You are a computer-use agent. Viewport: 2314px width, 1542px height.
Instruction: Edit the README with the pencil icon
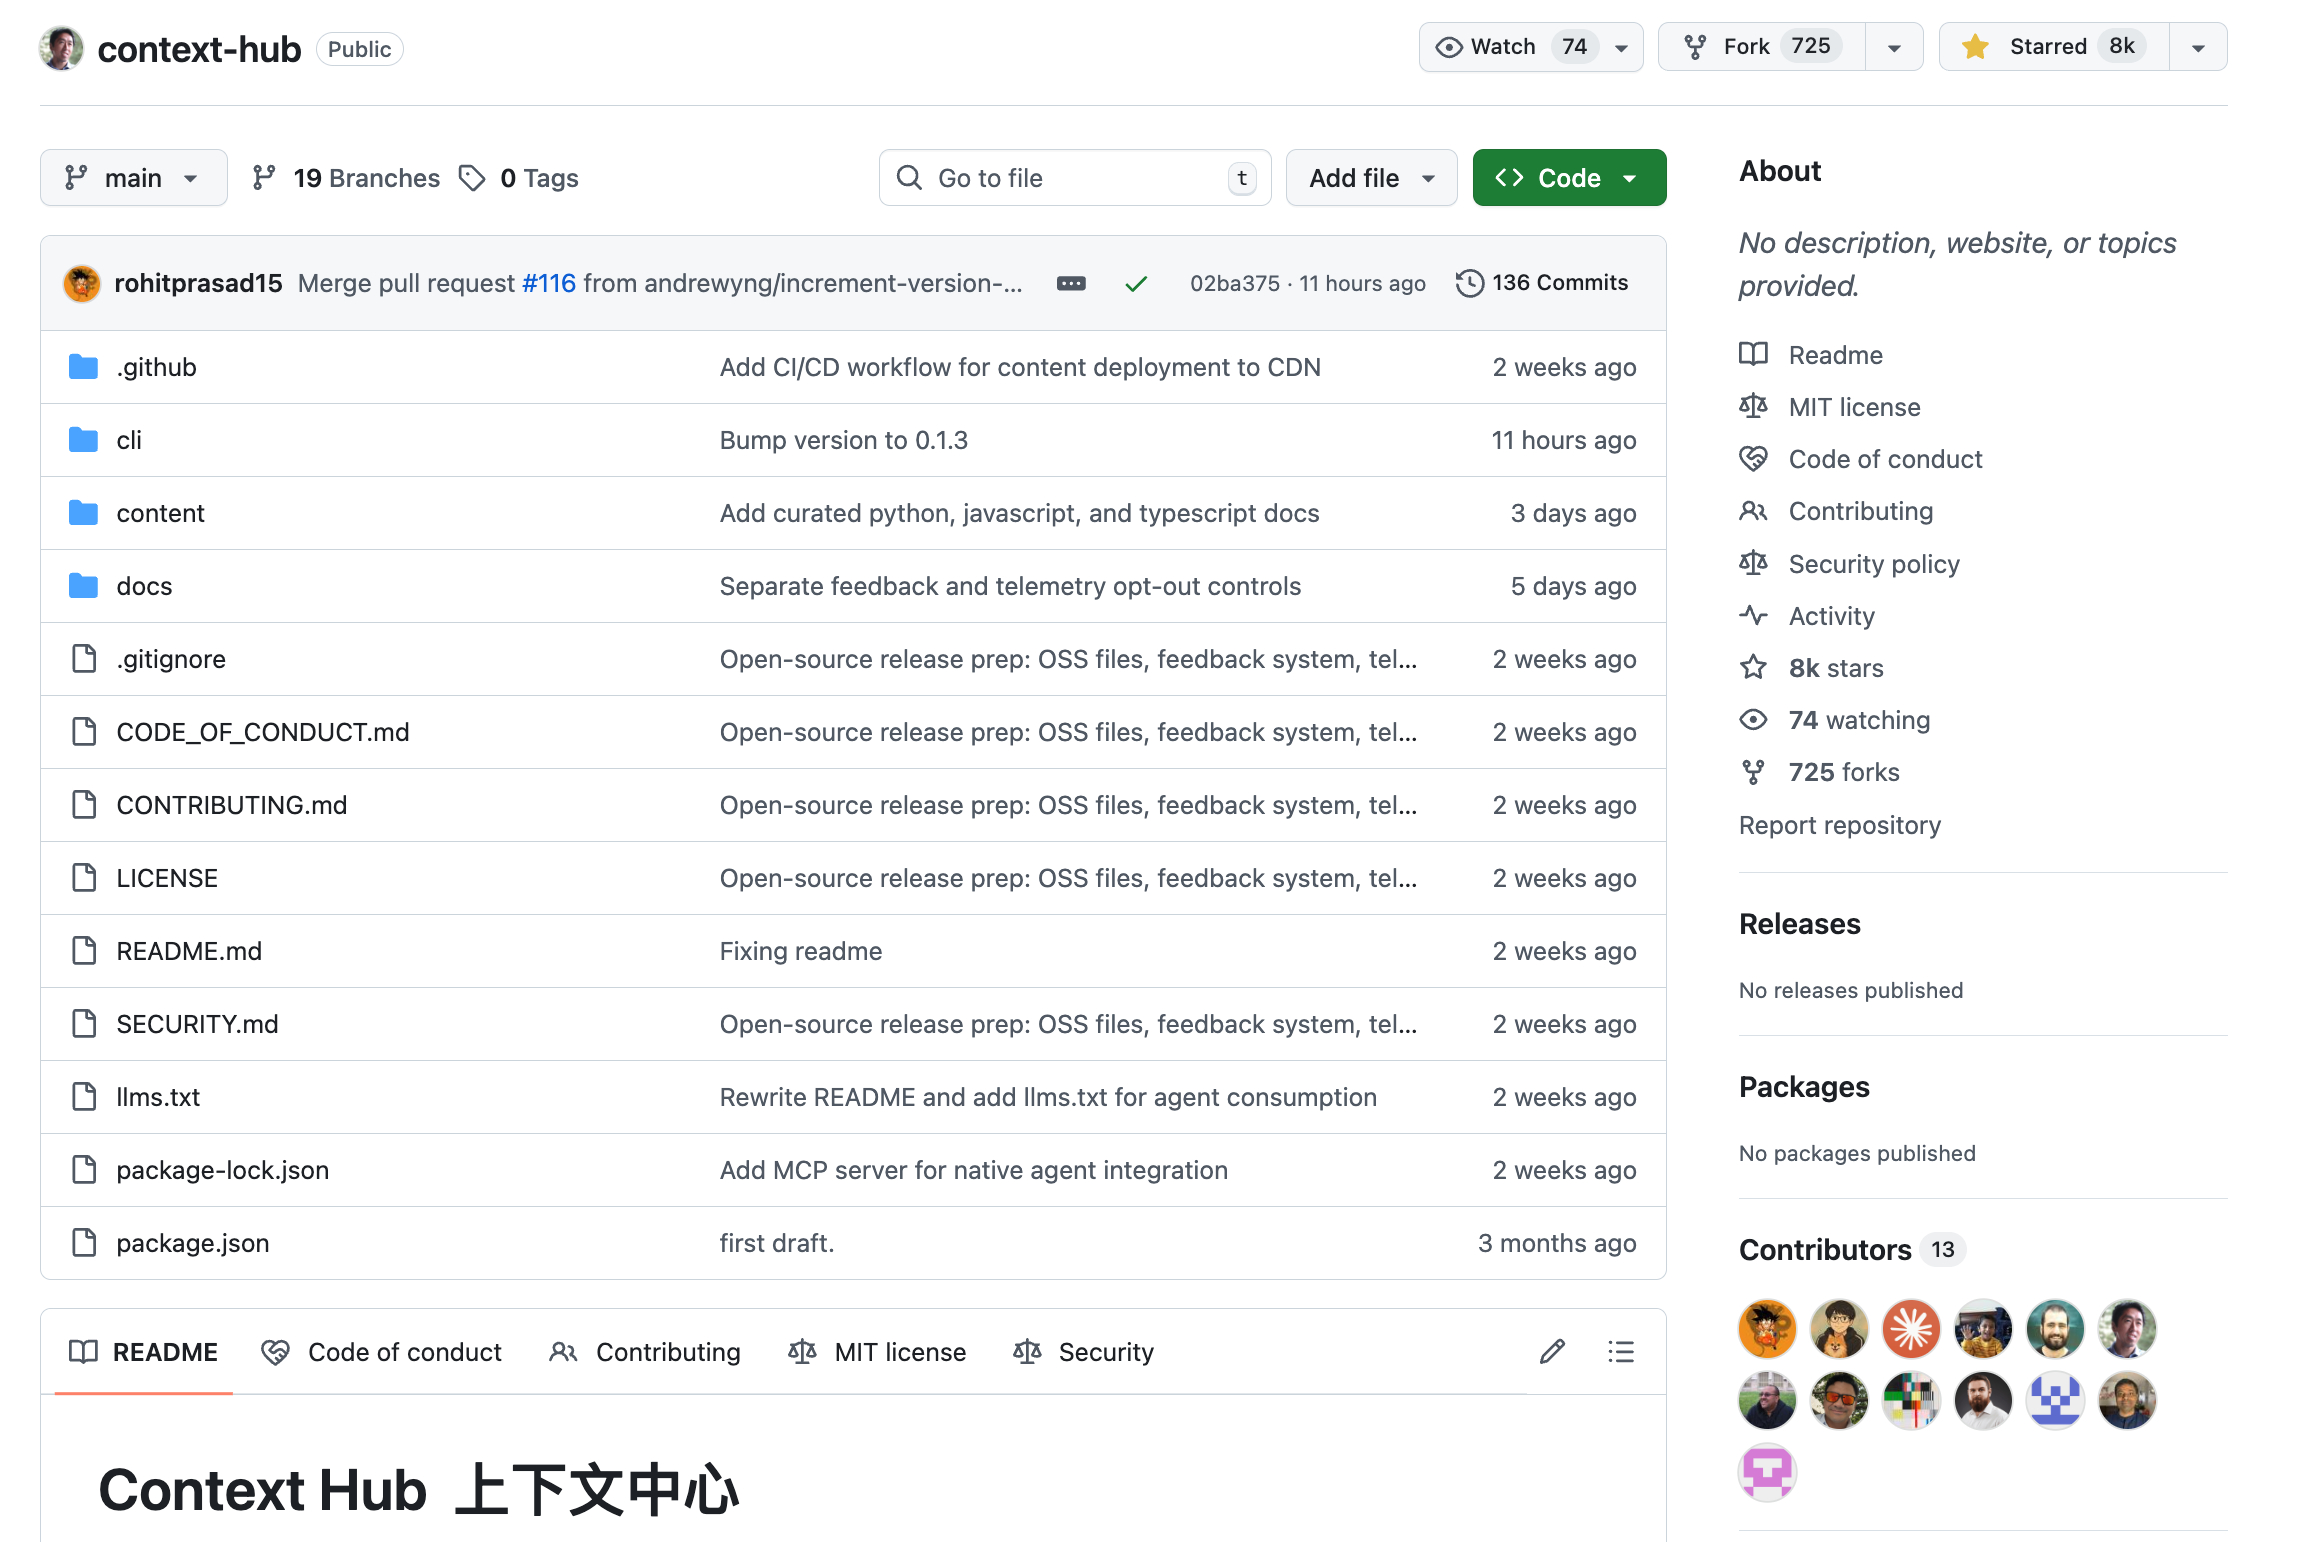[1551, 1352]
